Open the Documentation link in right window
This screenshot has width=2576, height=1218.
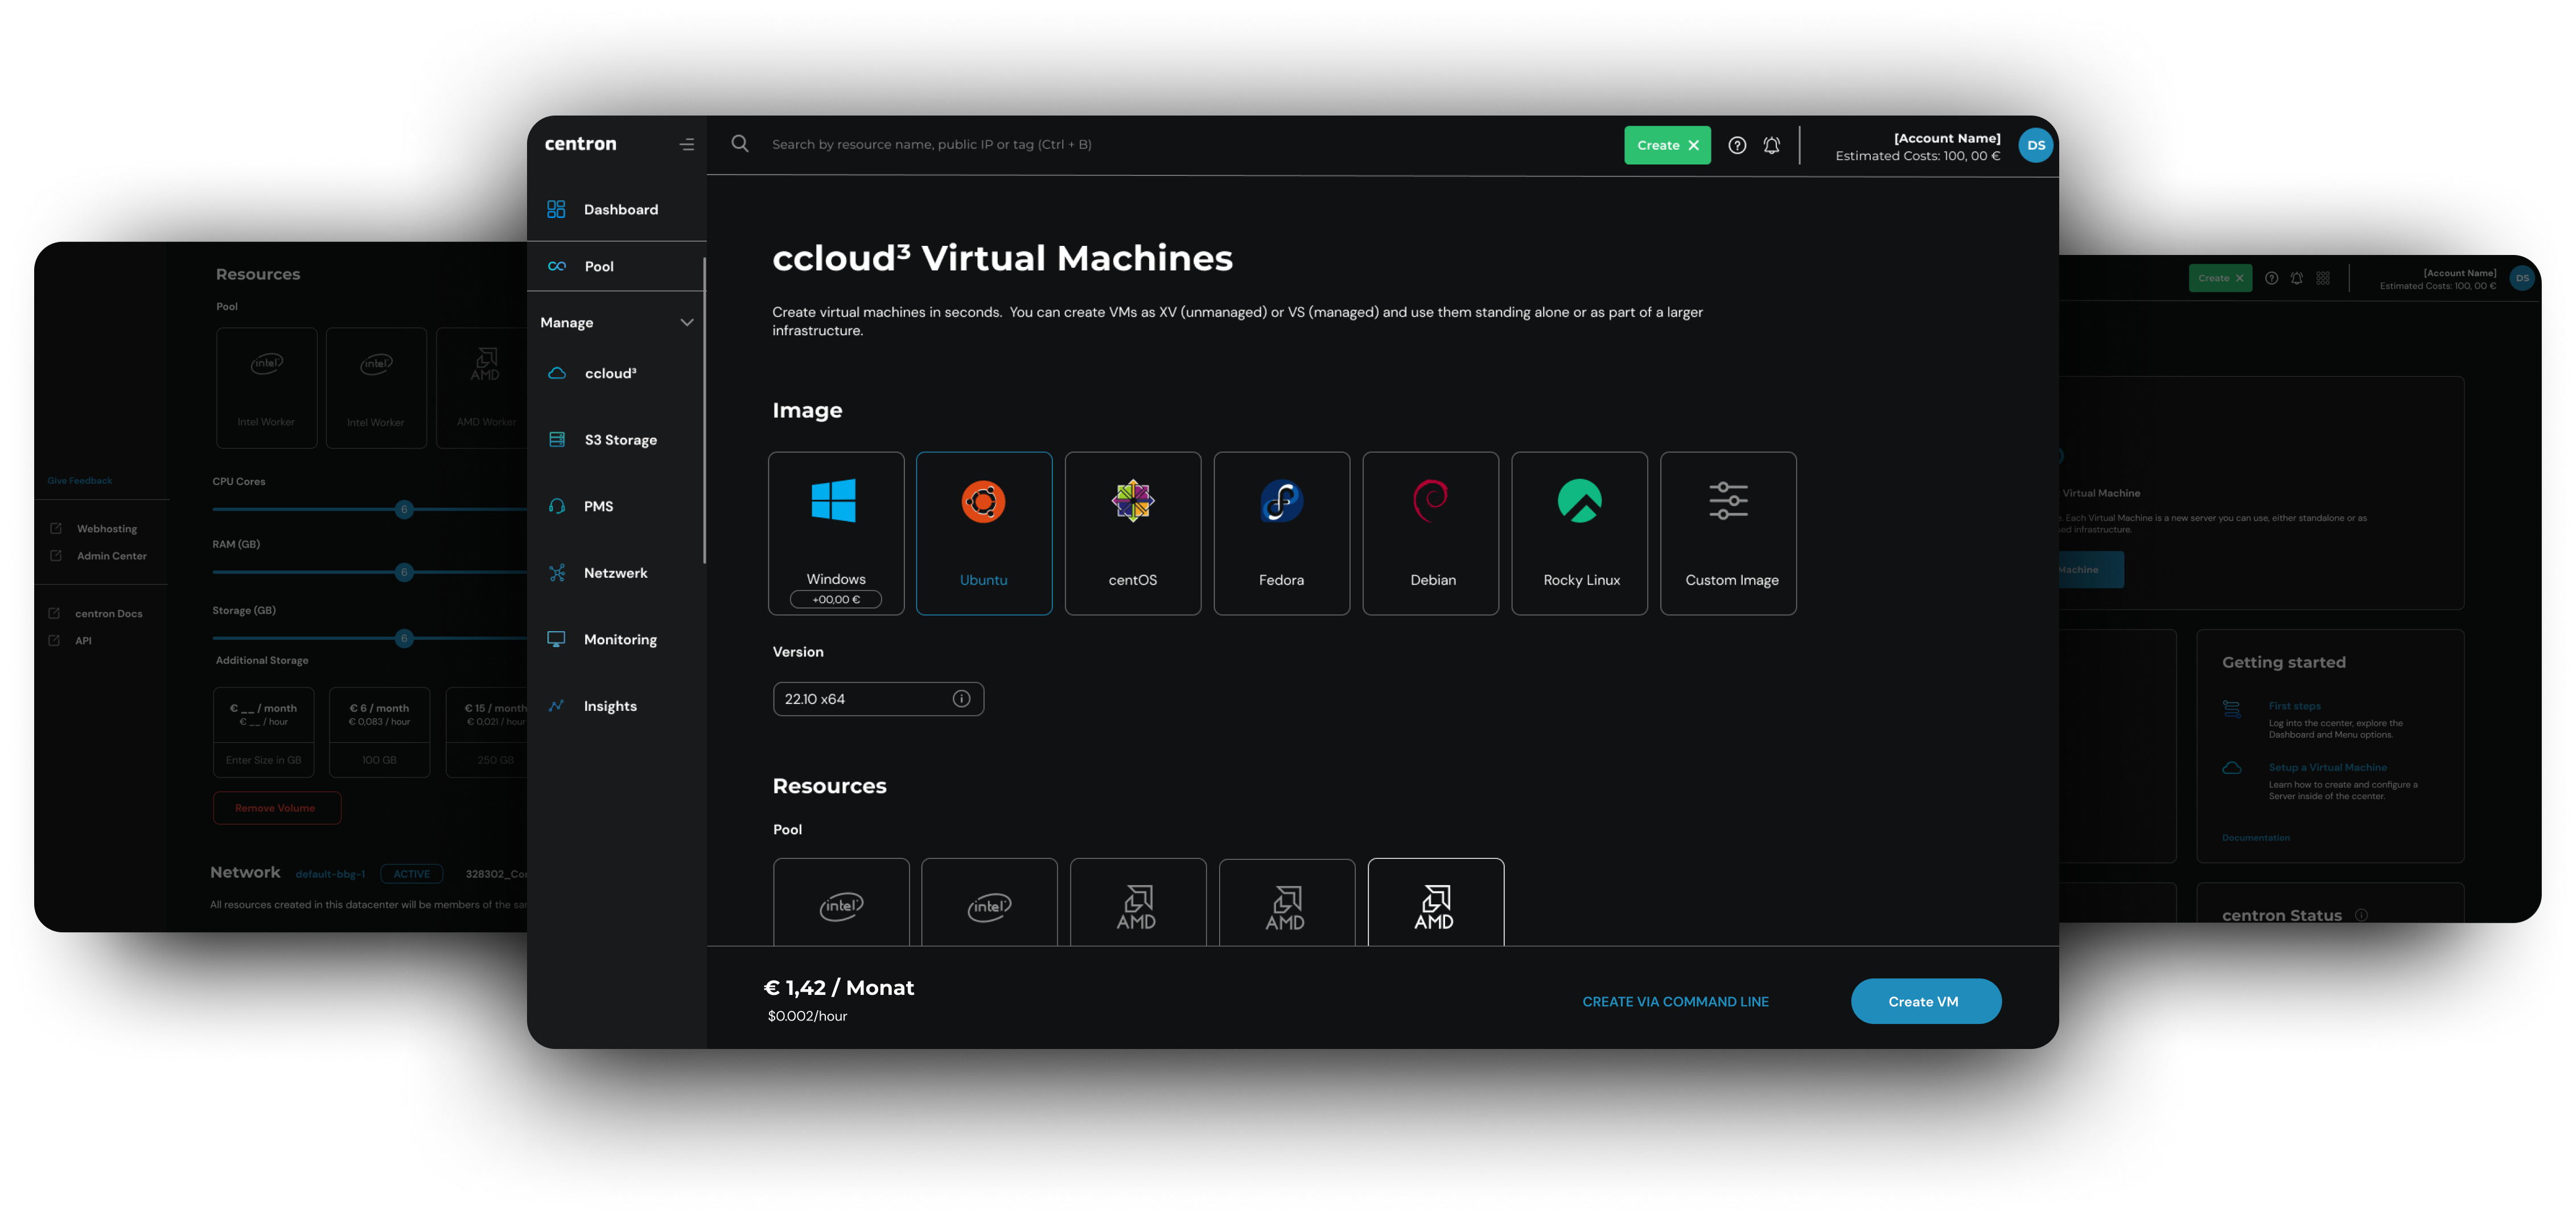coord(2255,838)
